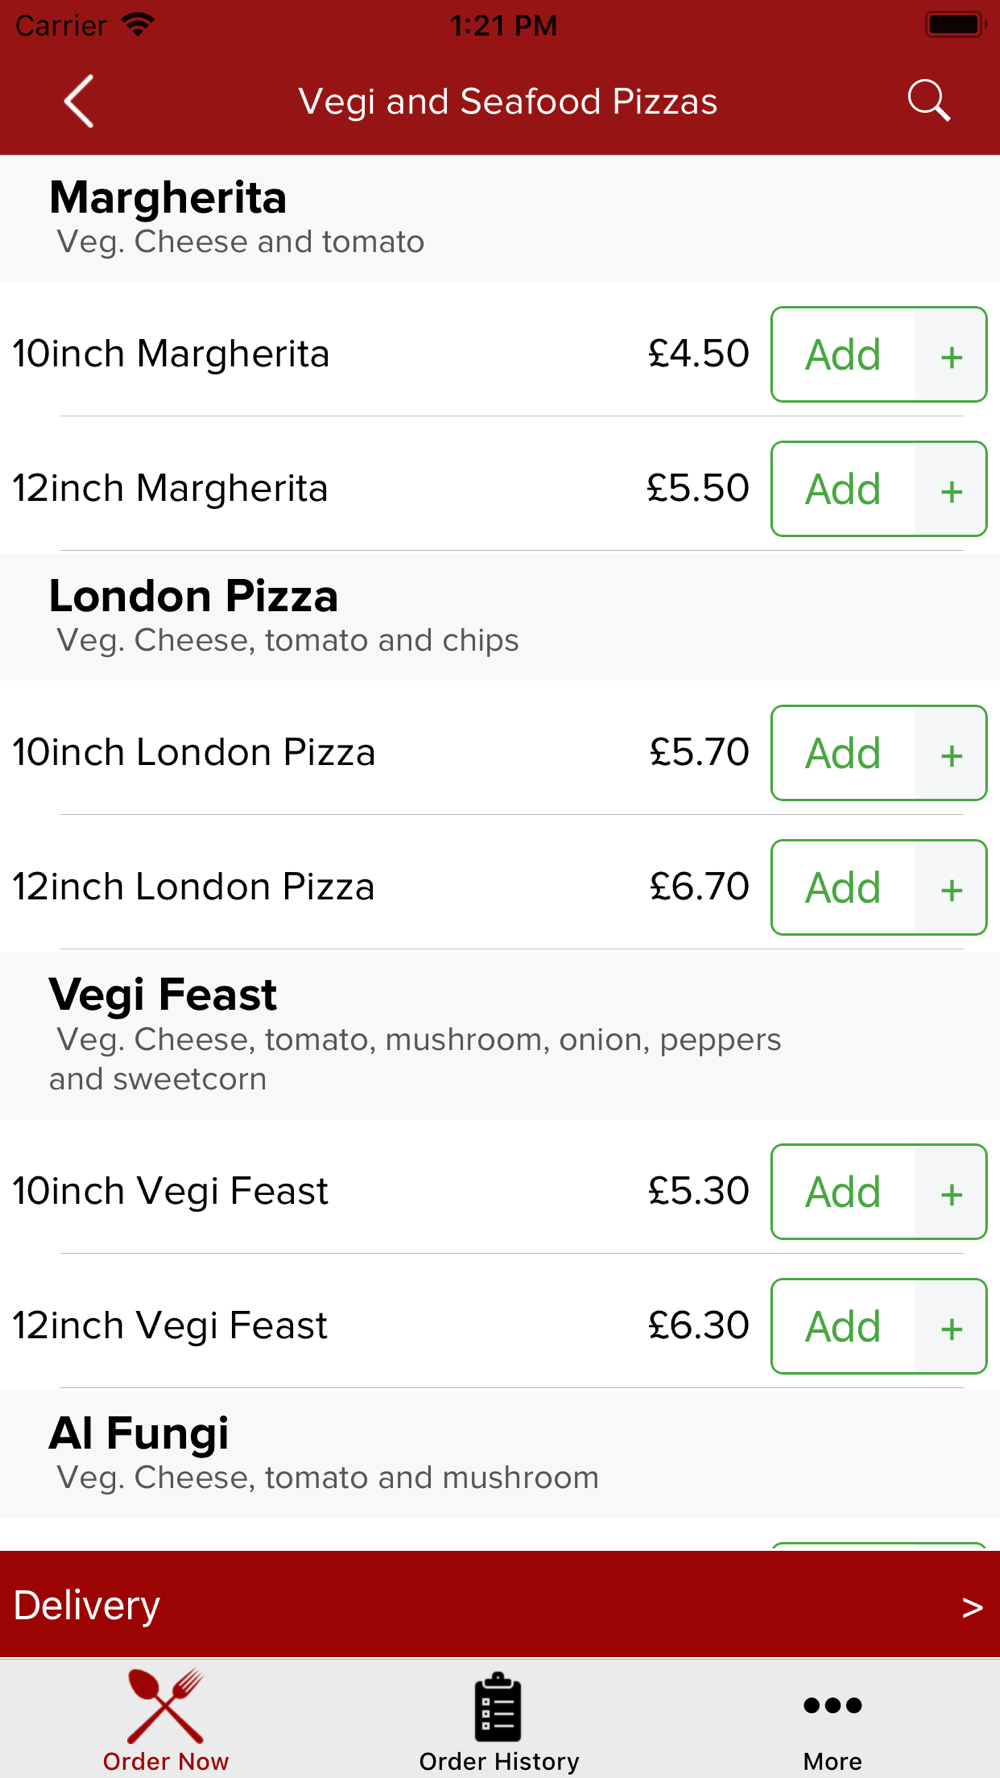Add 12inch Margherita to the order
Screen dimensions: 1000x1778
[x=843, y=489]
